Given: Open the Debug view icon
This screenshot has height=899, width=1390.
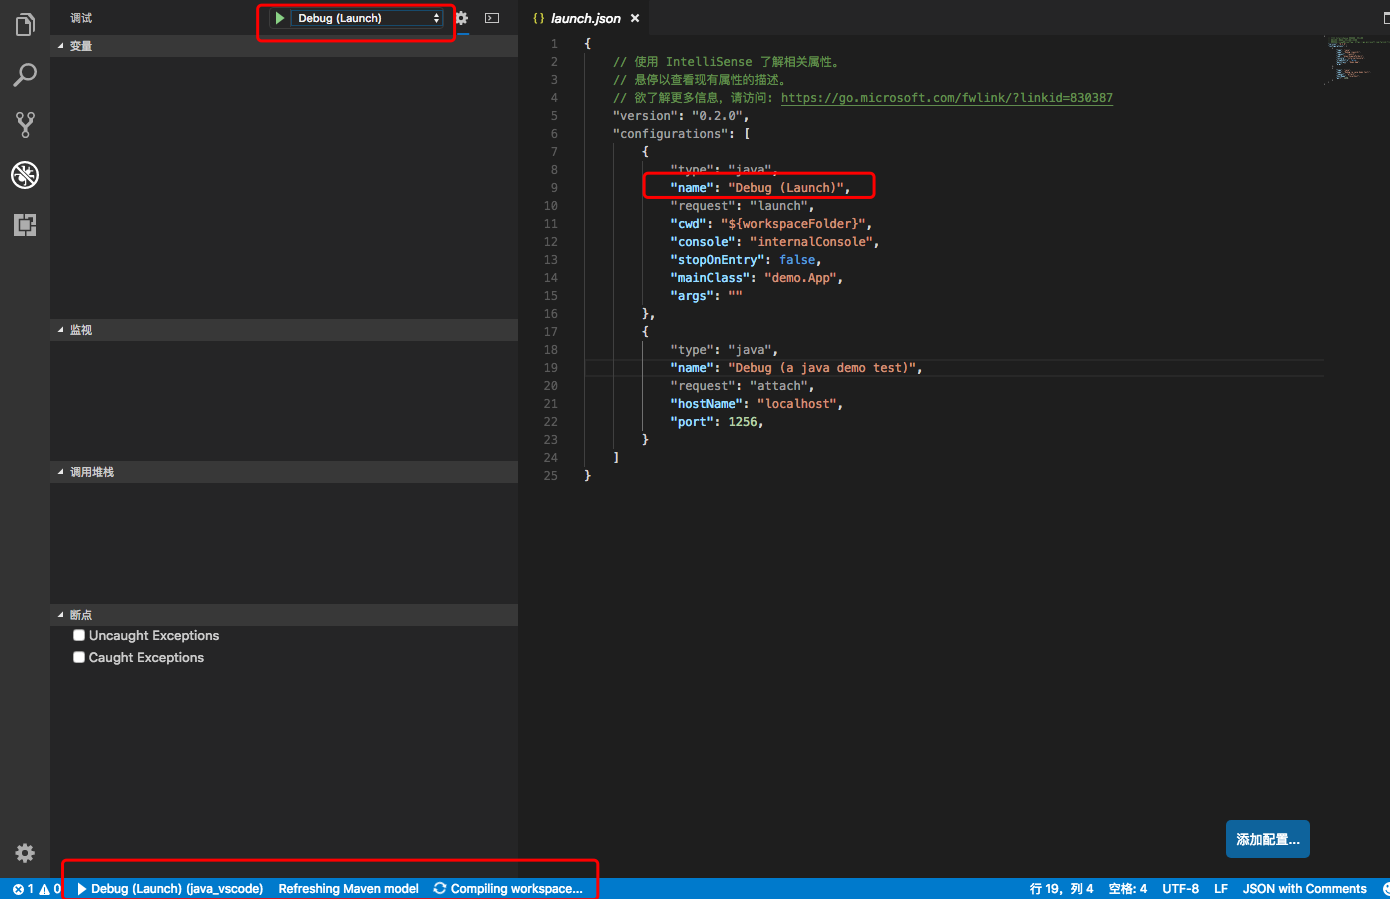Looking at the screenshot, I should click(25, 175).
